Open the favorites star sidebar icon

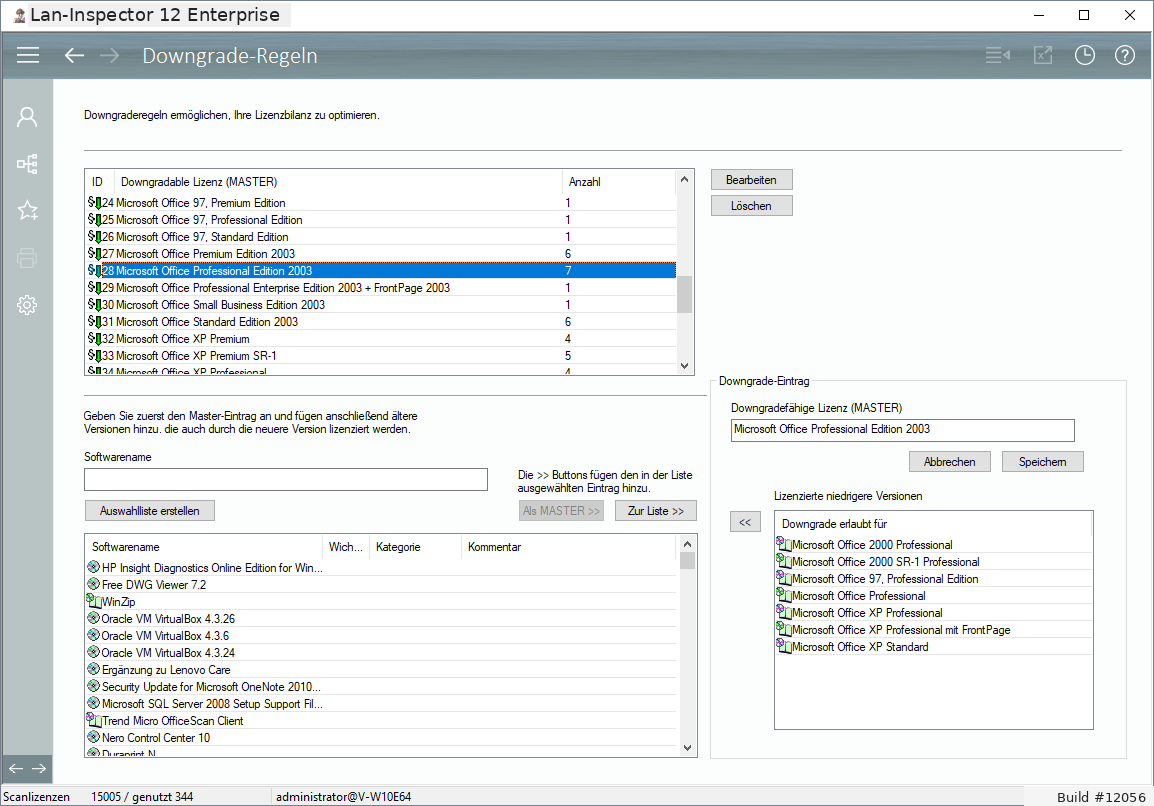27,211
